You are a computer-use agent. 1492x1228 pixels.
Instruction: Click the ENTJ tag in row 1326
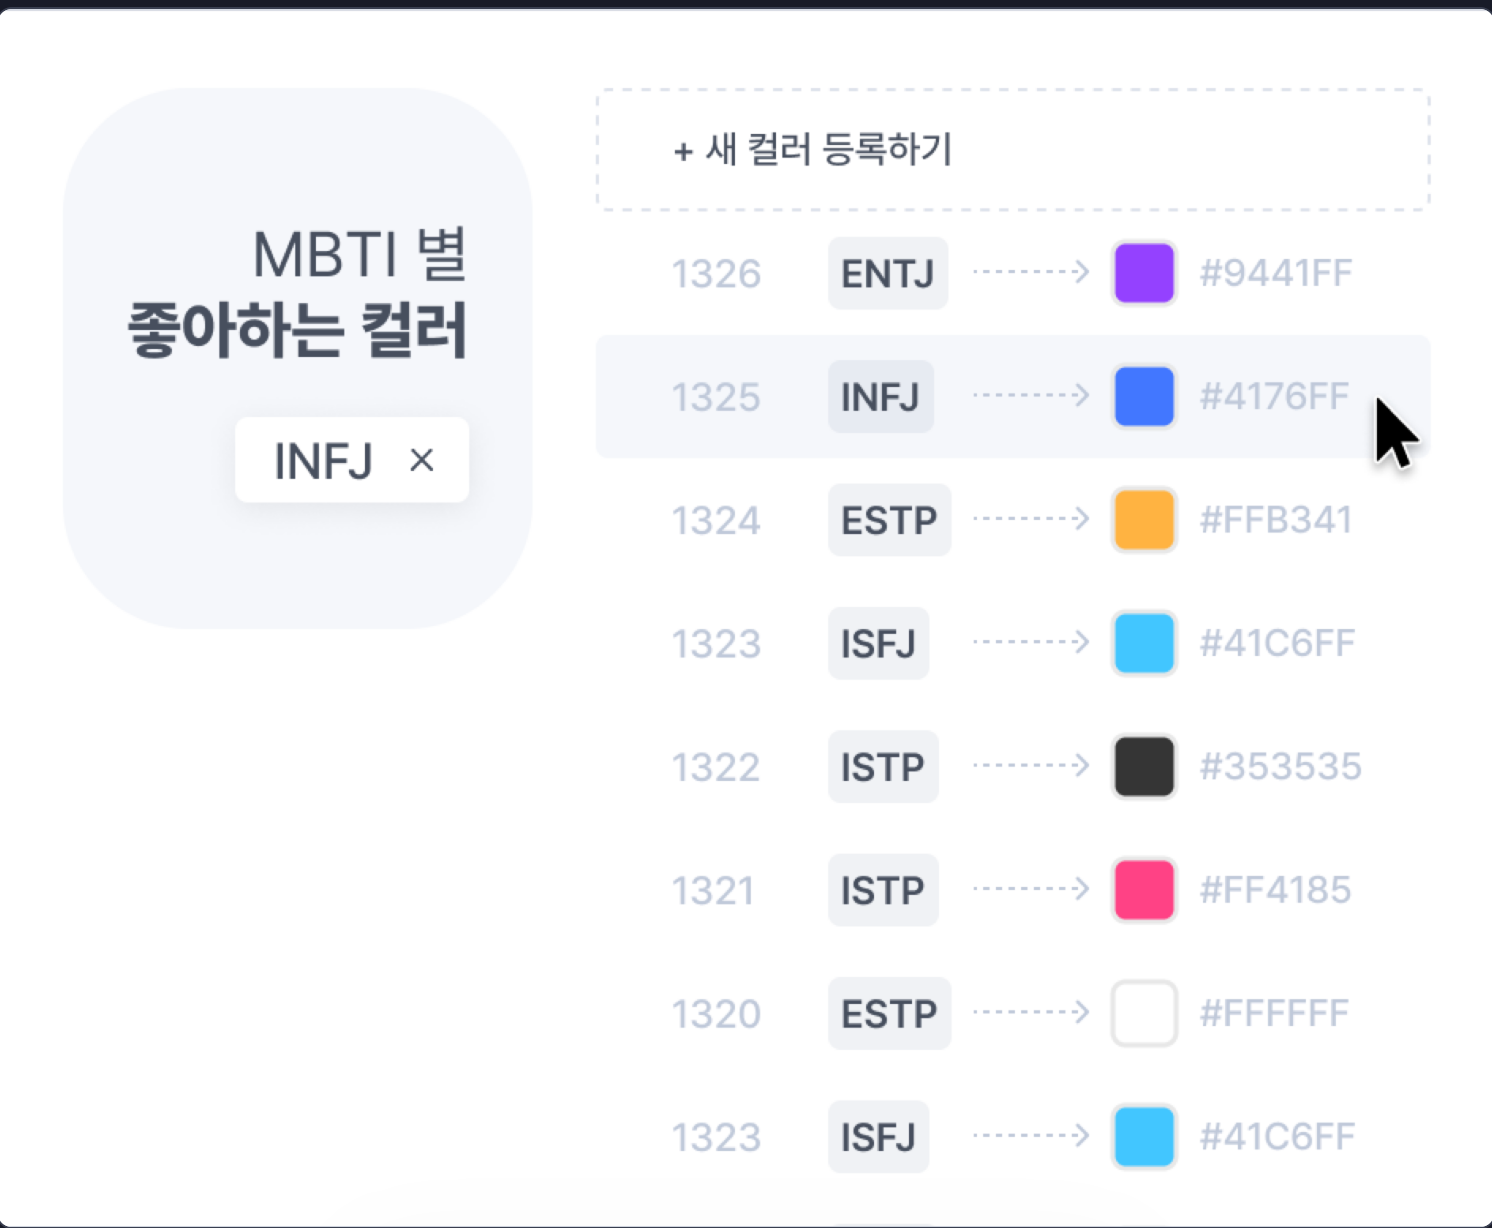[x=888, y=273]
